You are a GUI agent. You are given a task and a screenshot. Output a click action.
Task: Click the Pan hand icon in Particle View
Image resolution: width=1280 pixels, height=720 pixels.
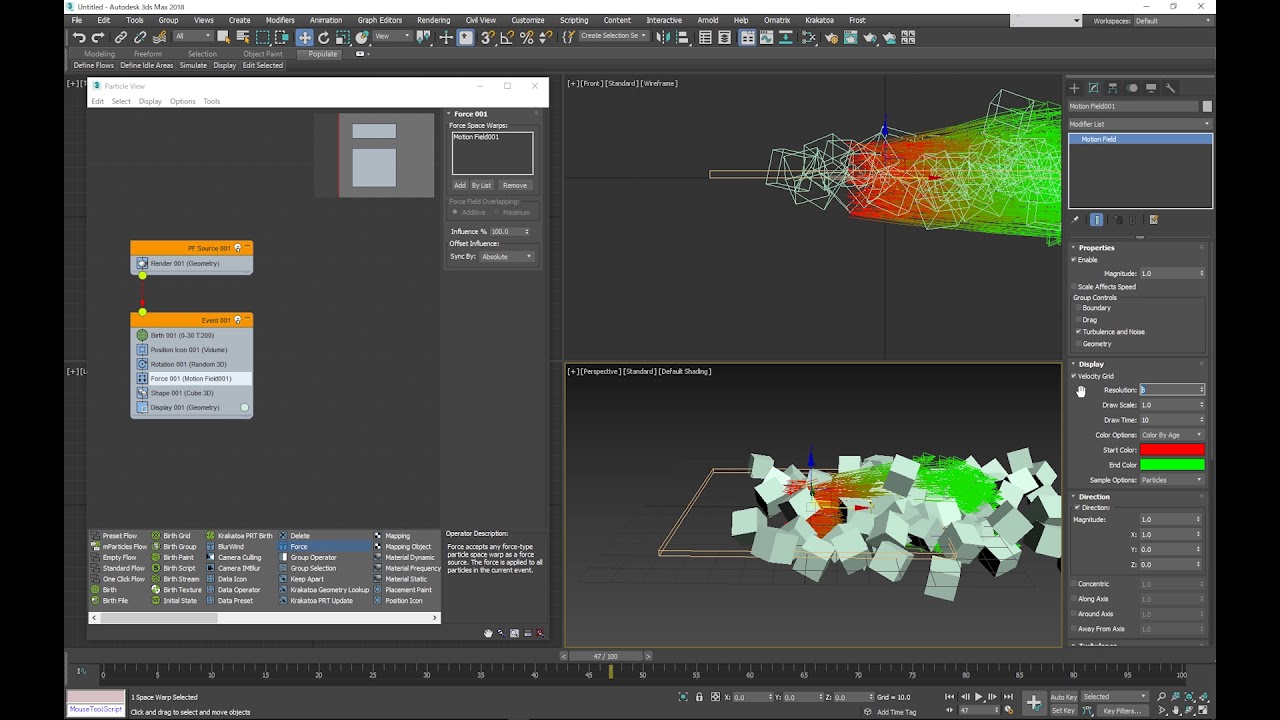point(488,633)
